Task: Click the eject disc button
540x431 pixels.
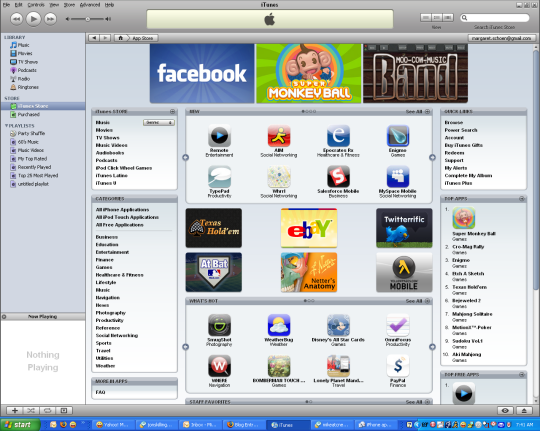Action: tap(524, 410)
